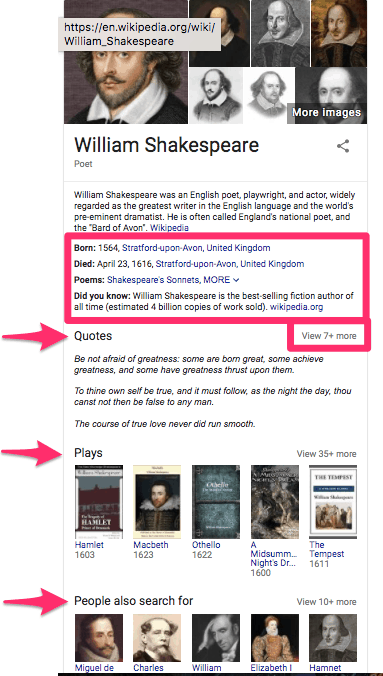Click the wikipedia.org source link
The width and height of the screenshot is (383, 676).
coord(297,307)
